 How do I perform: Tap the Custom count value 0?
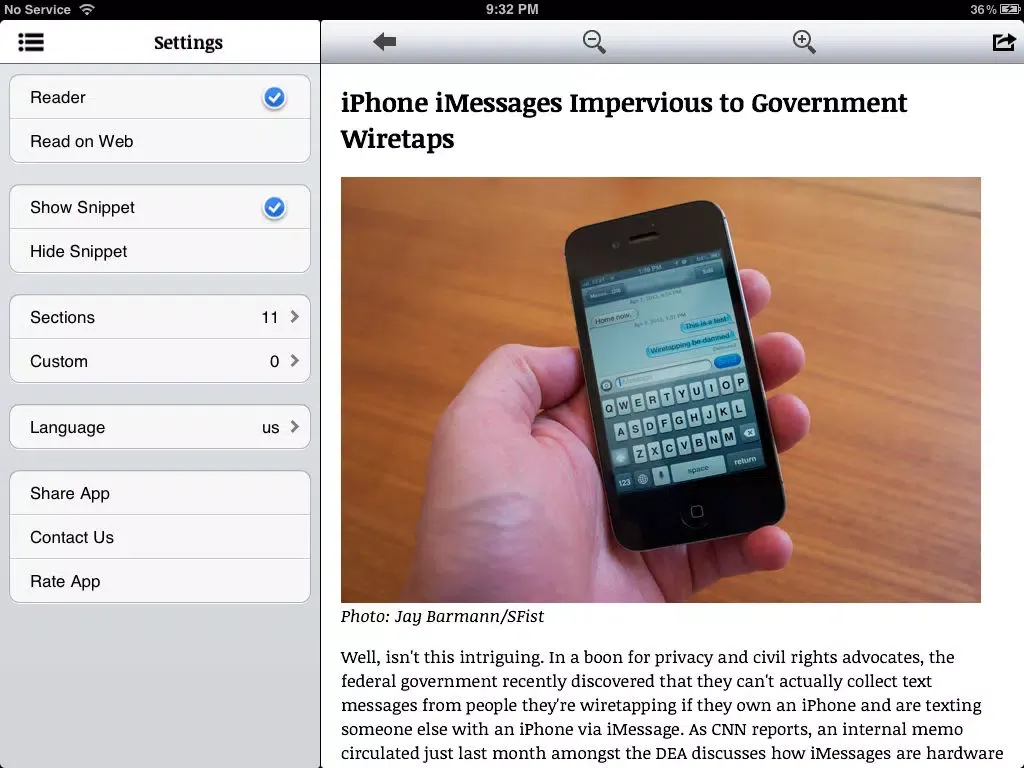tap(274, 361)
